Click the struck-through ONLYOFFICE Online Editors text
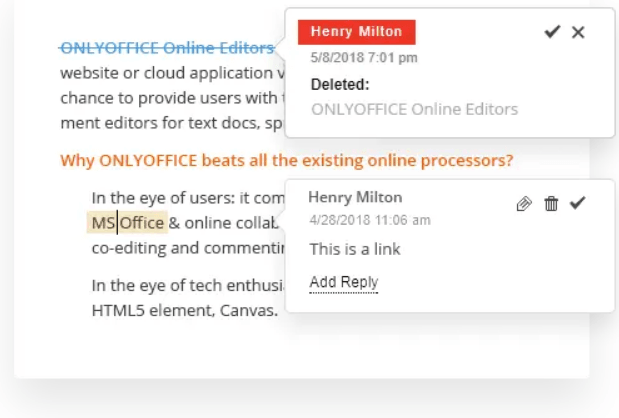 pos(167,48)
